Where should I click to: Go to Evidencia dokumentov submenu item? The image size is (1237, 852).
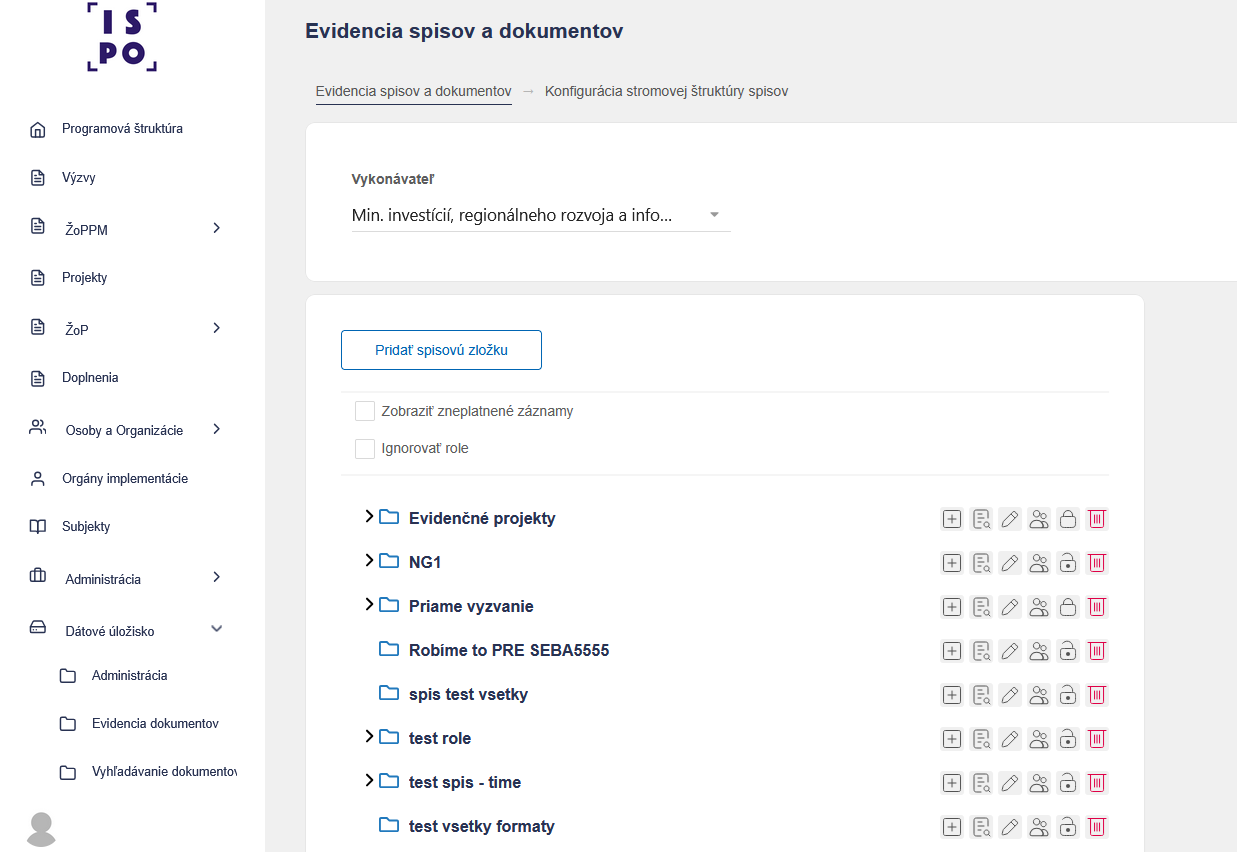point(155,724)
